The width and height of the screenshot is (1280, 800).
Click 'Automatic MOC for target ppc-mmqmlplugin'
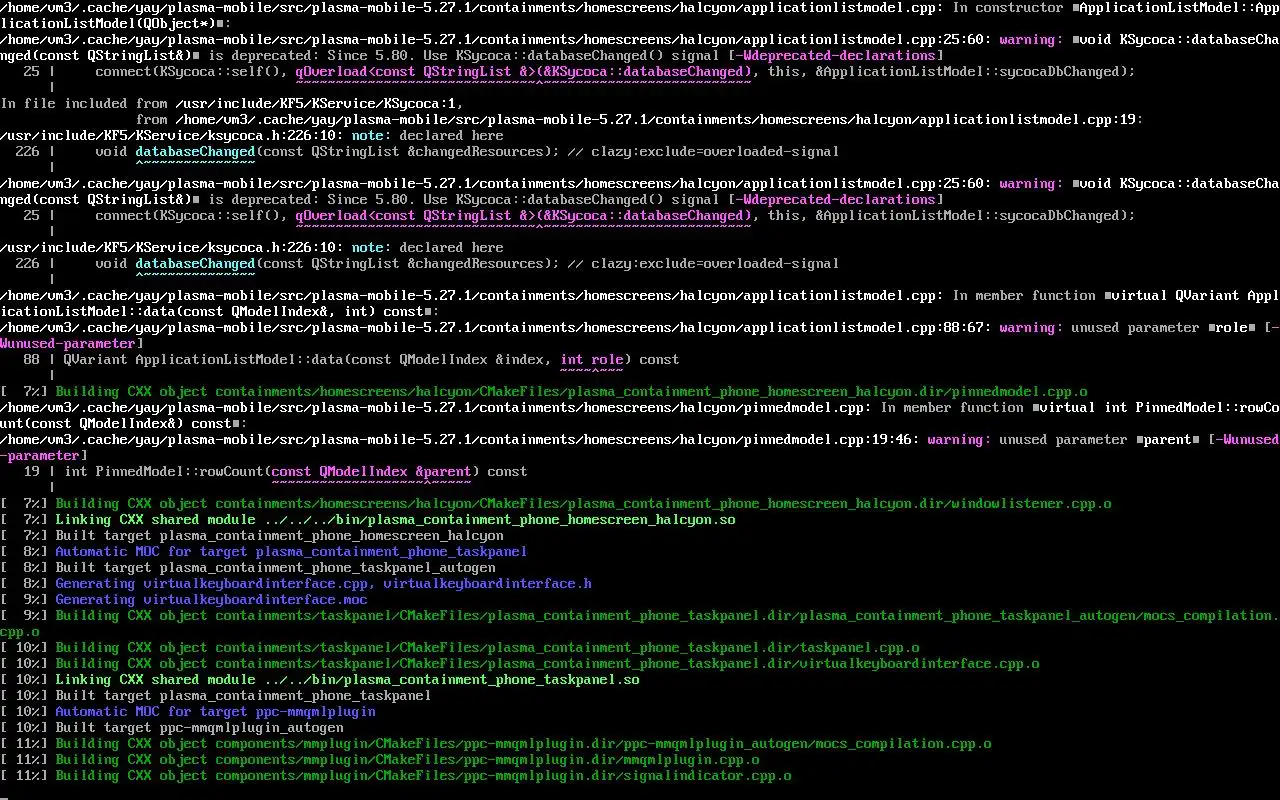[215, 712]
